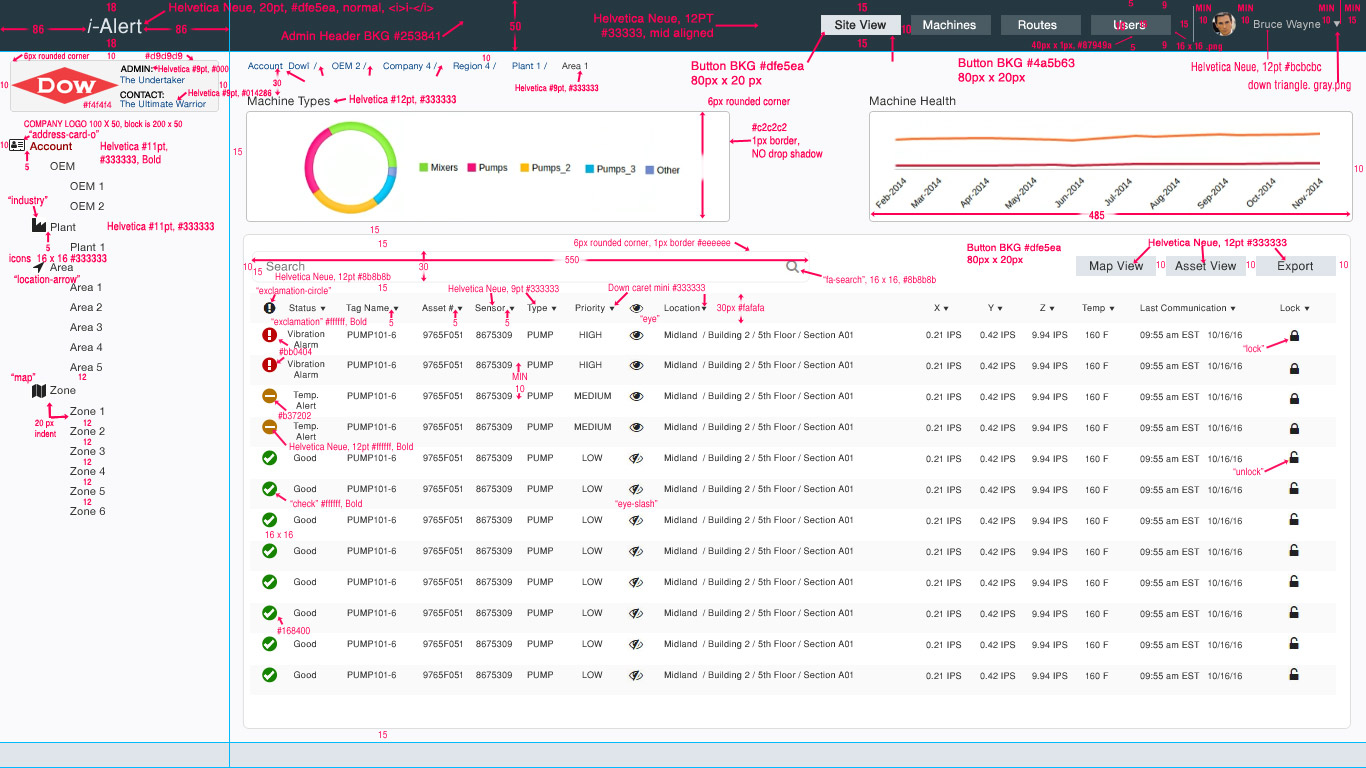The width and height of the screenshot is (1366, 768).
Task: Toggle the eye-slash icon in first LOW row
Action: click(635, 459)
